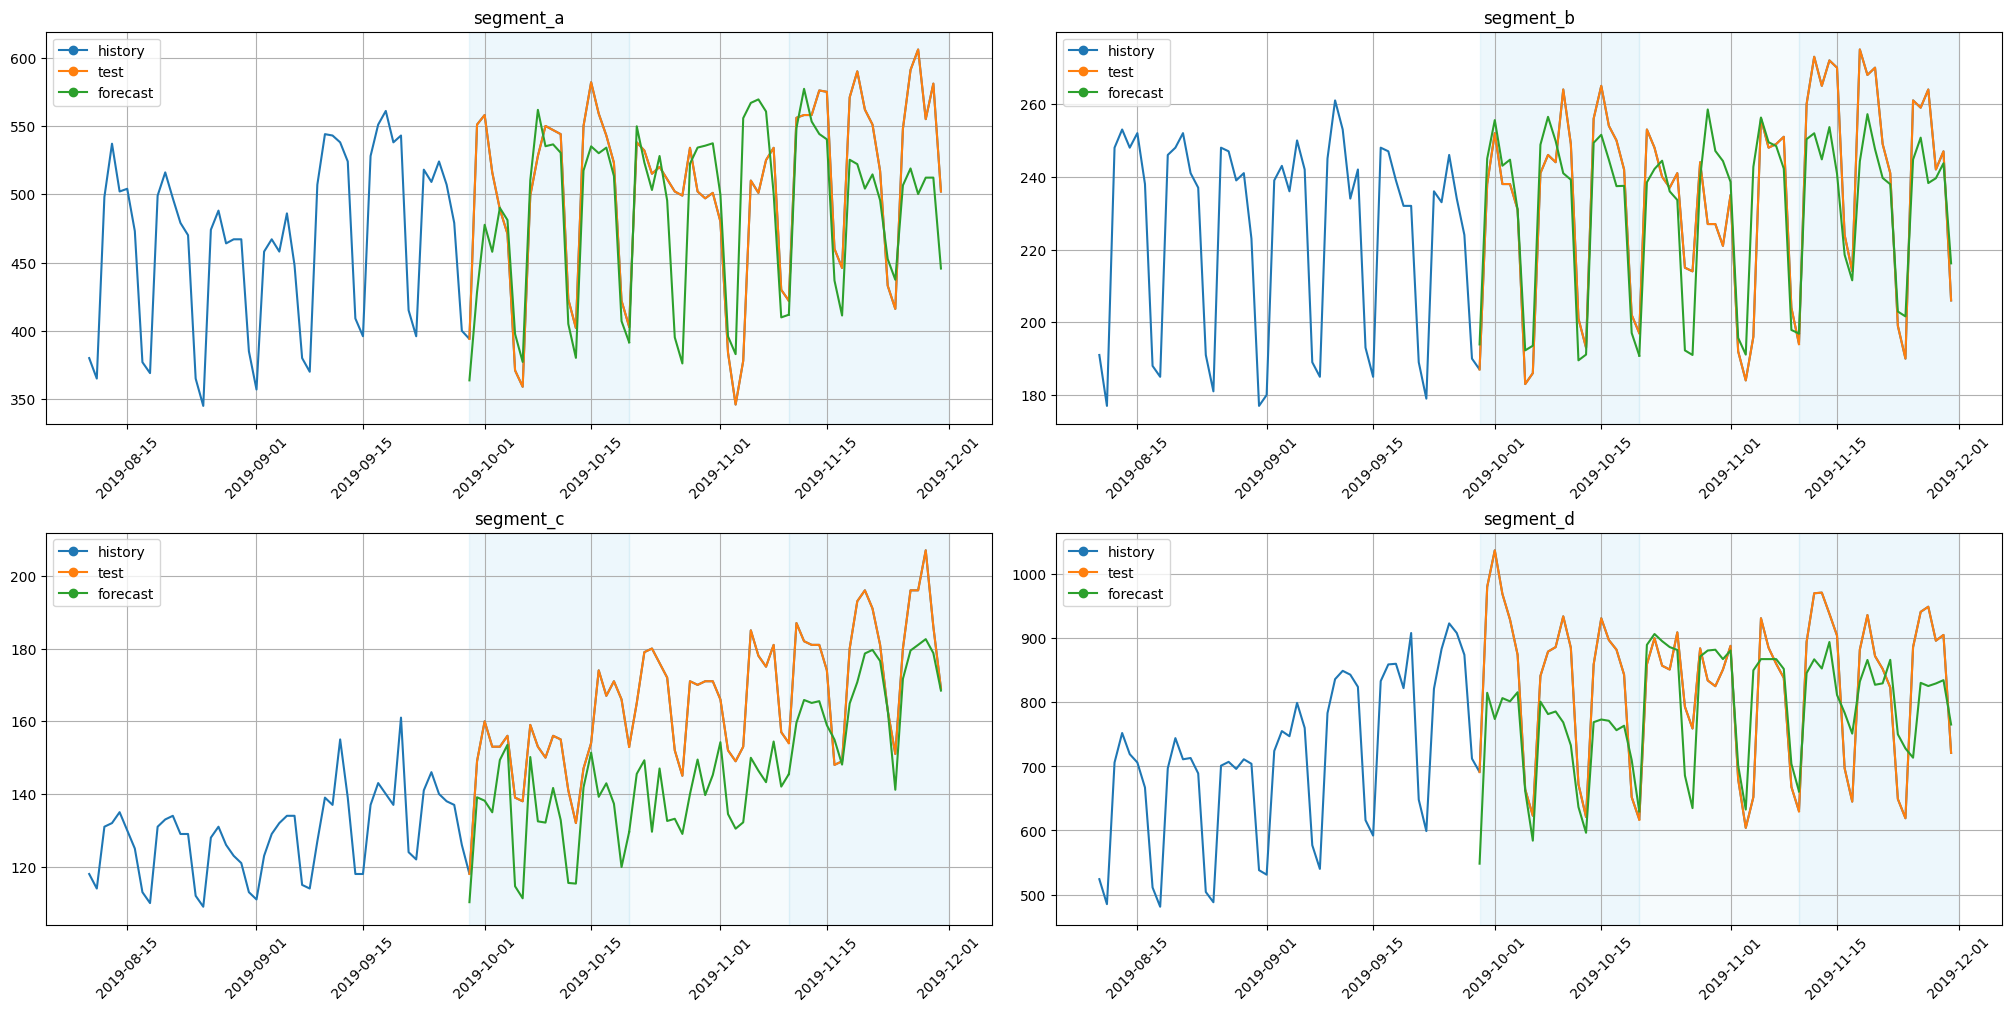Click y-axis label 220 in segment_b
Image resolution: width=2011 pixels, height=1011 pixels.
pyautogui.click(x=1036, y=250)
